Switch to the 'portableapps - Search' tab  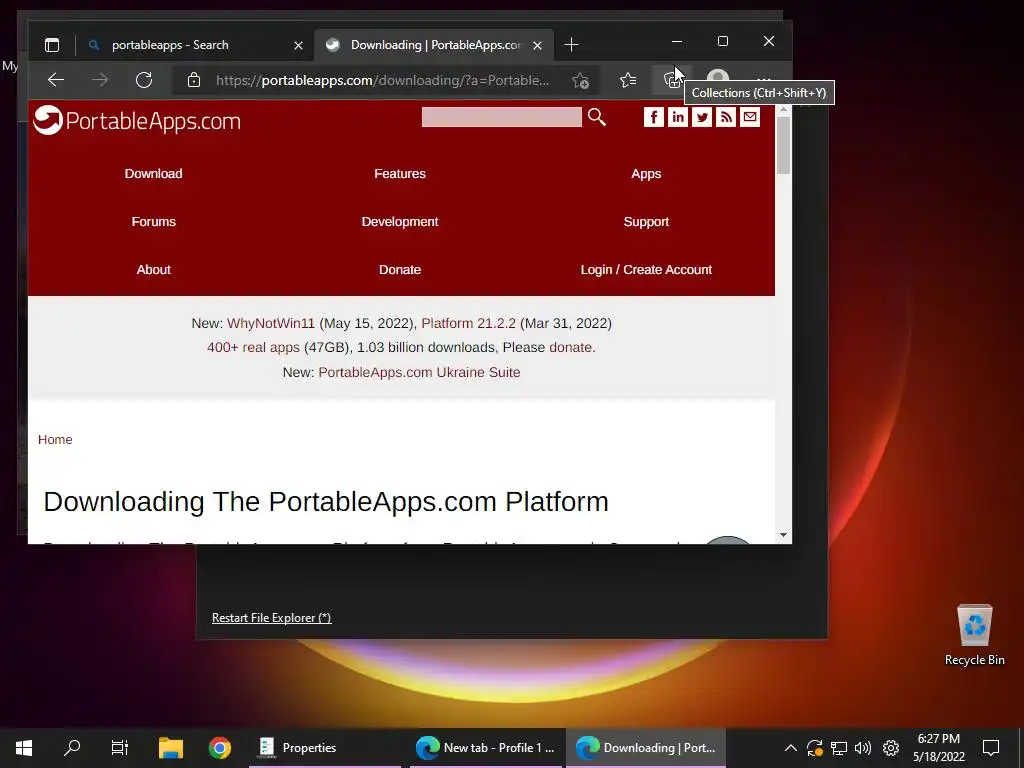click(x=195, y=45)
